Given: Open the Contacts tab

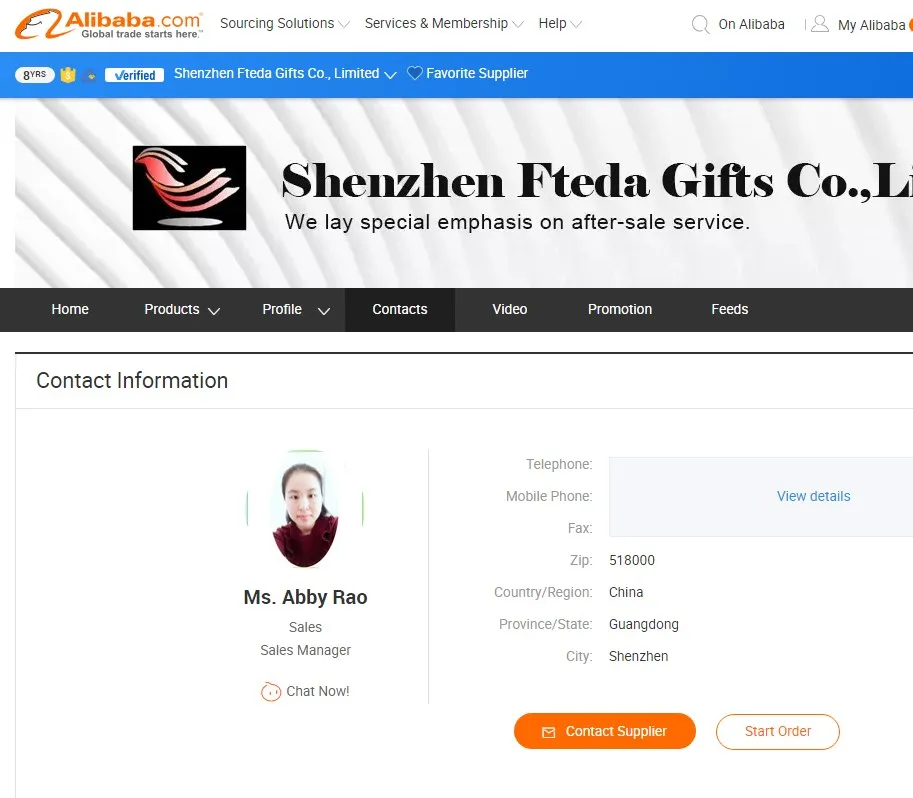Looking at the screenshot, I should [400, 309].
